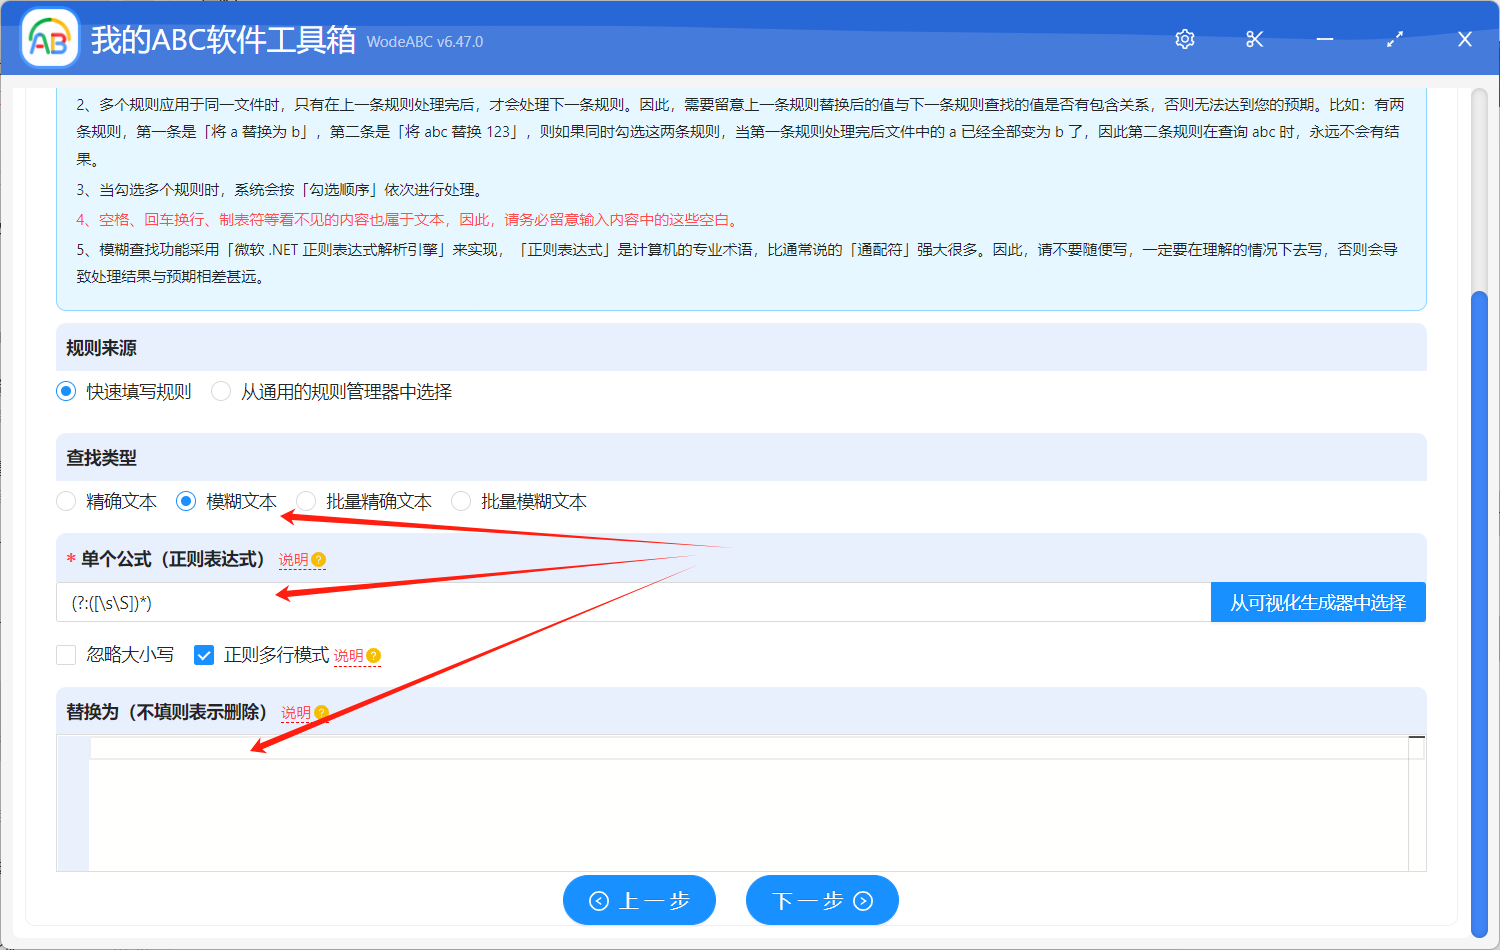Click the scissors icon in the title bar

point(1254,39)
